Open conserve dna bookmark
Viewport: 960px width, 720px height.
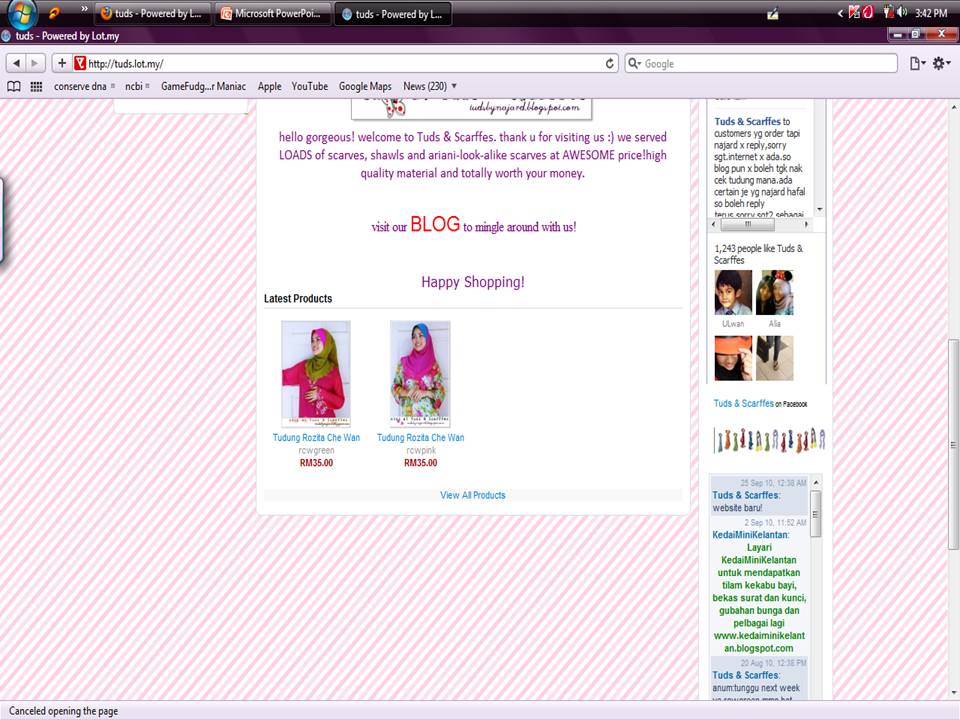click(80, 86)
